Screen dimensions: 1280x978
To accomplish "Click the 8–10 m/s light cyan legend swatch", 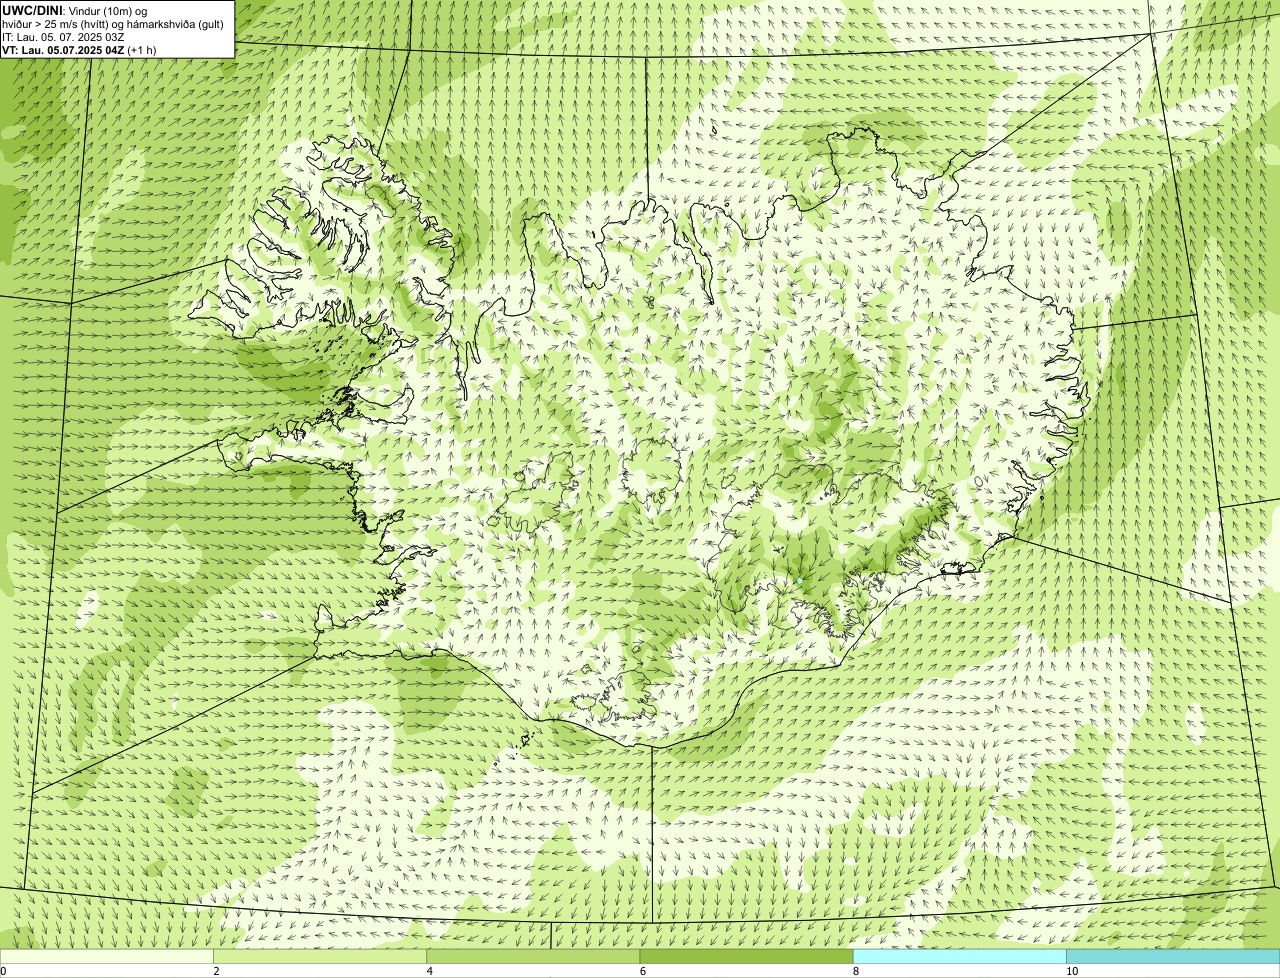I will 959,956.
